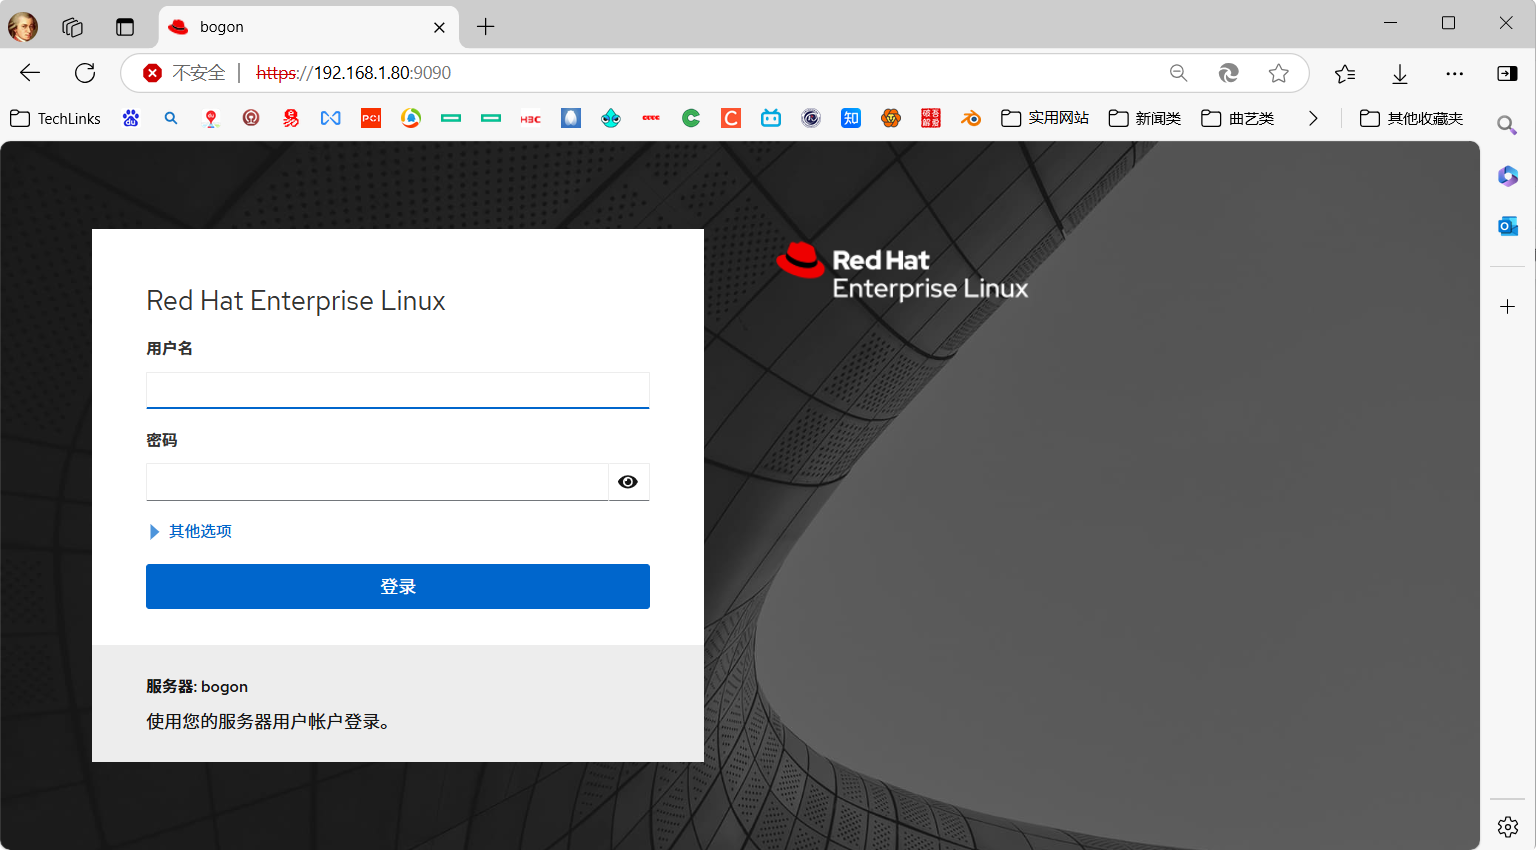
Task: Add a sidebar app with plus
Action: pyautogui.click(x=1508, y=307)
